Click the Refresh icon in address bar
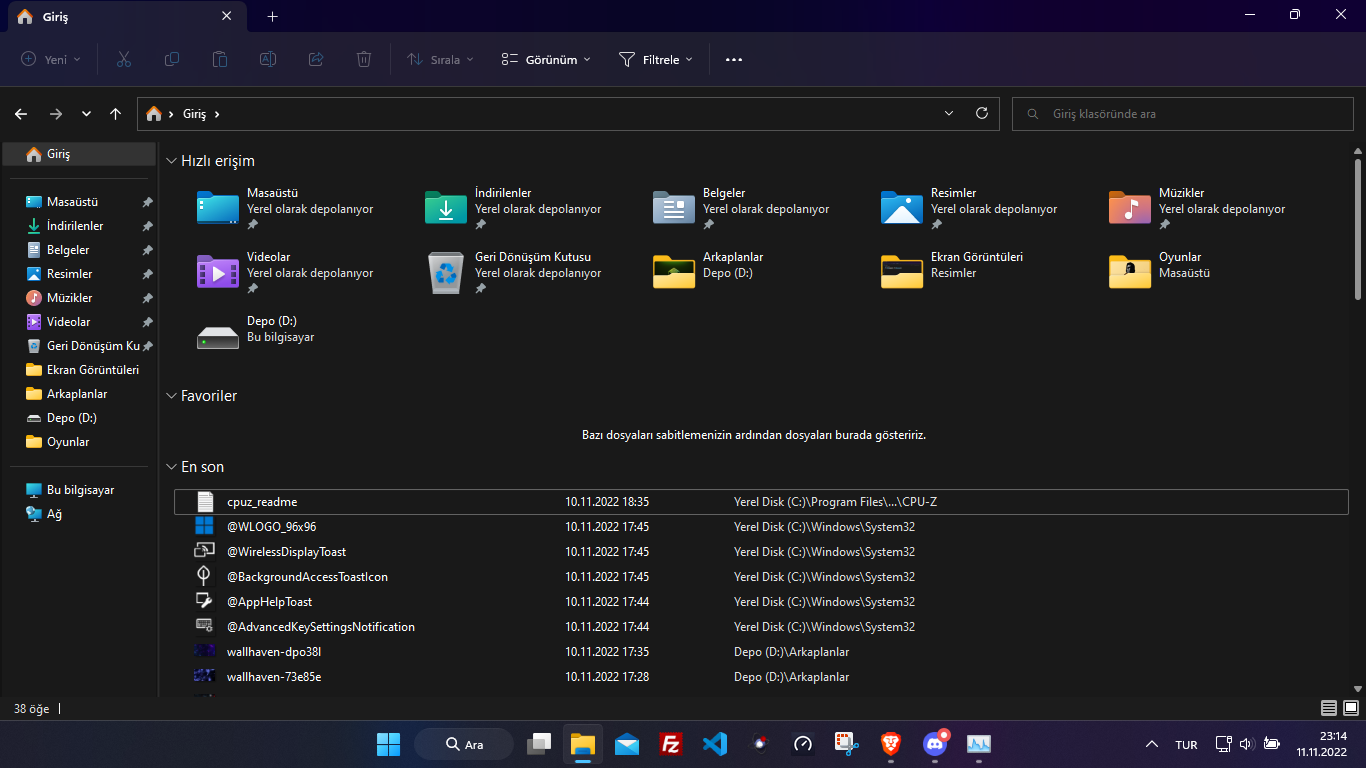This screenshot has width=1366, height=768. point(981,113)
